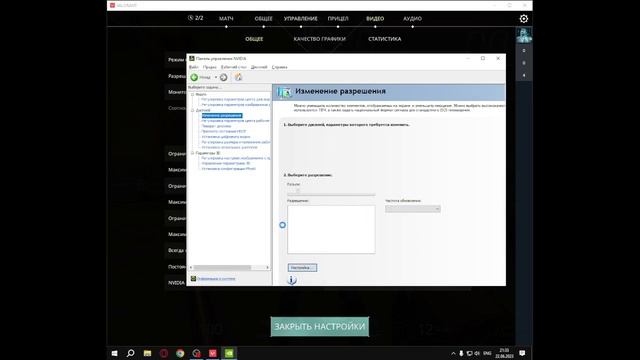Click the player avatar in Valorant sidebar
Viewport: 640px width, 360px height.
click(x=524, y=35)
